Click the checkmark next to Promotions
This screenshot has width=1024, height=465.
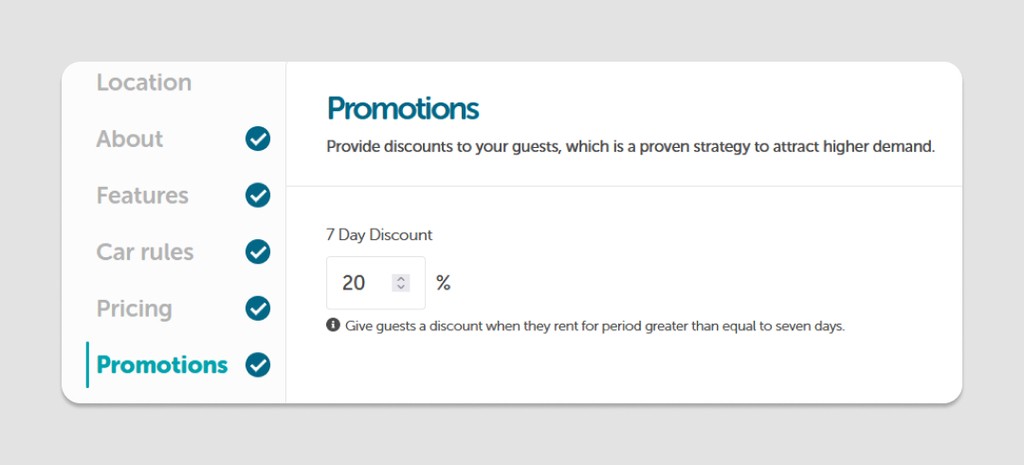tap(258, 365)
